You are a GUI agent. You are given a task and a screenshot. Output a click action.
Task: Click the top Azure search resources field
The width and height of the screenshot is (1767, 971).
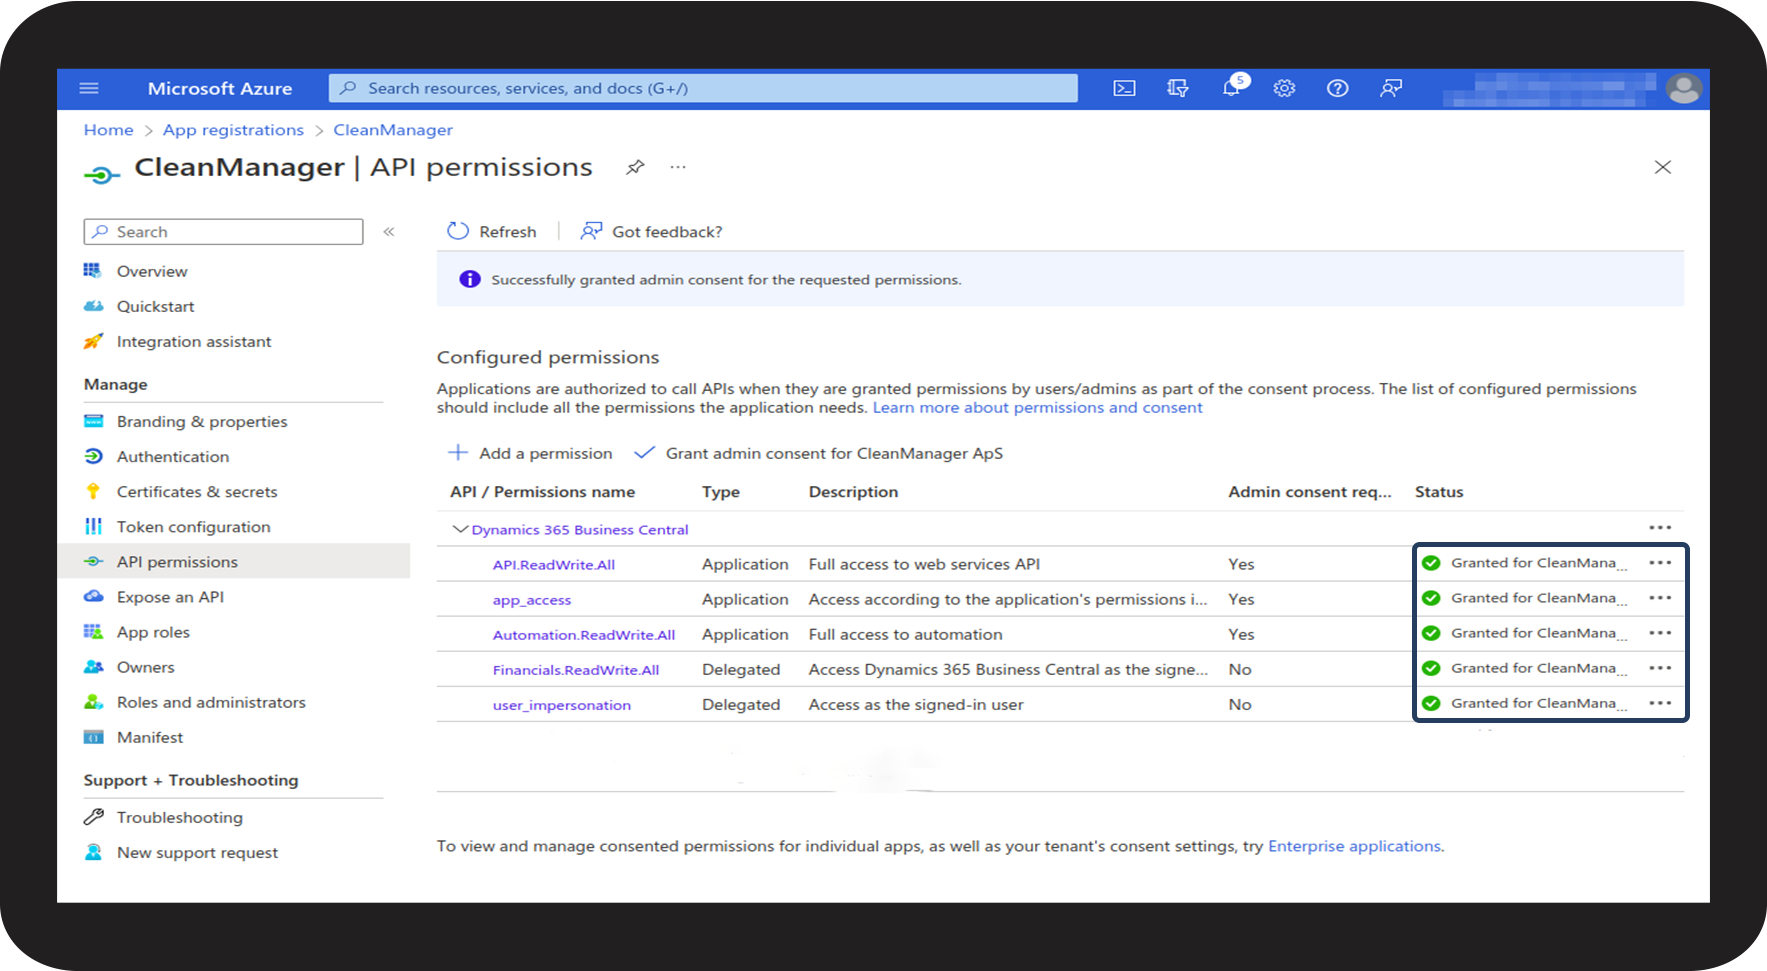coord(703,88)
